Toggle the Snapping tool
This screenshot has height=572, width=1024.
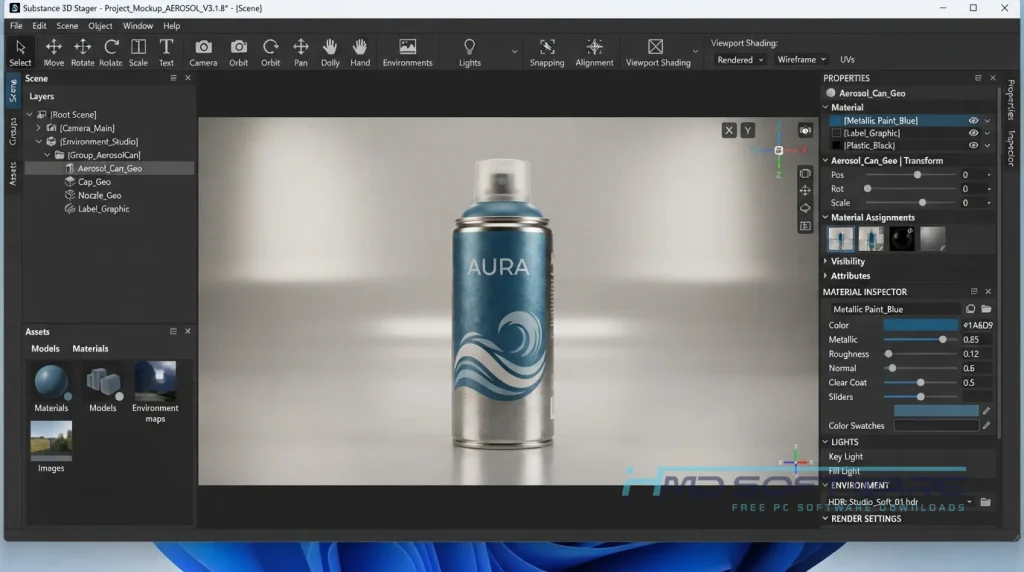point(547,52)
